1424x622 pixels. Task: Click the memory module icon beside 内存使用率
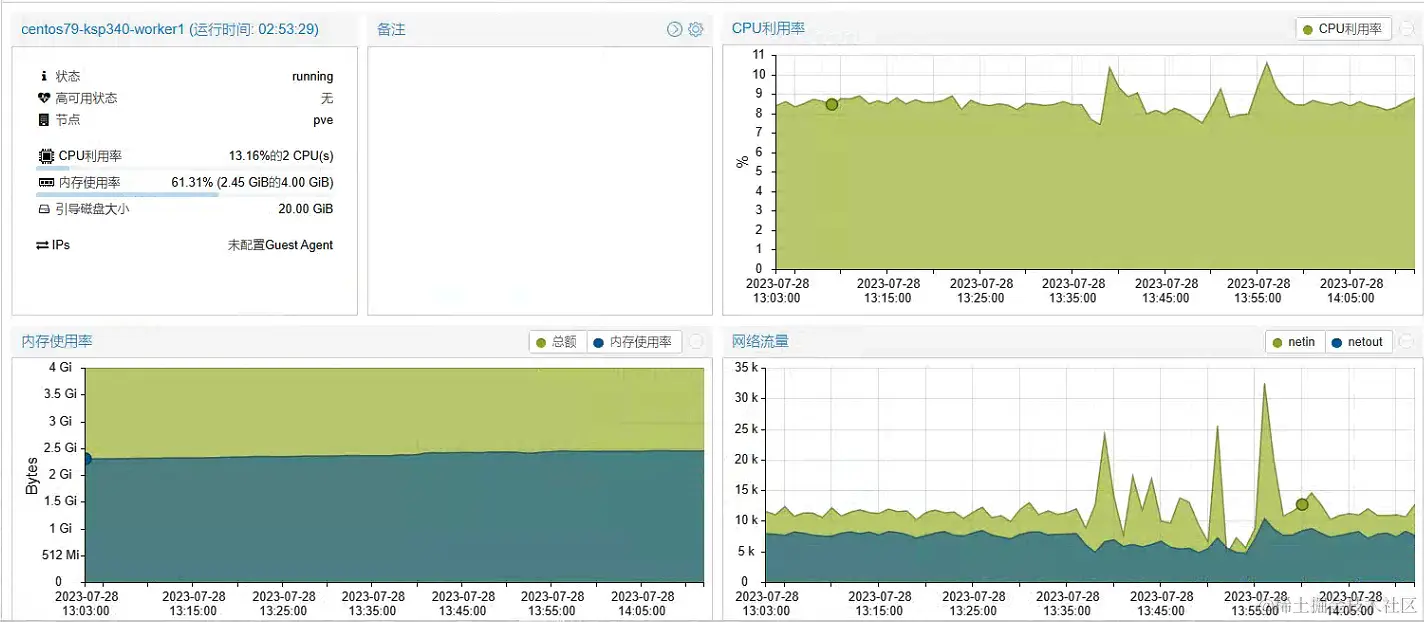[46, 182]
